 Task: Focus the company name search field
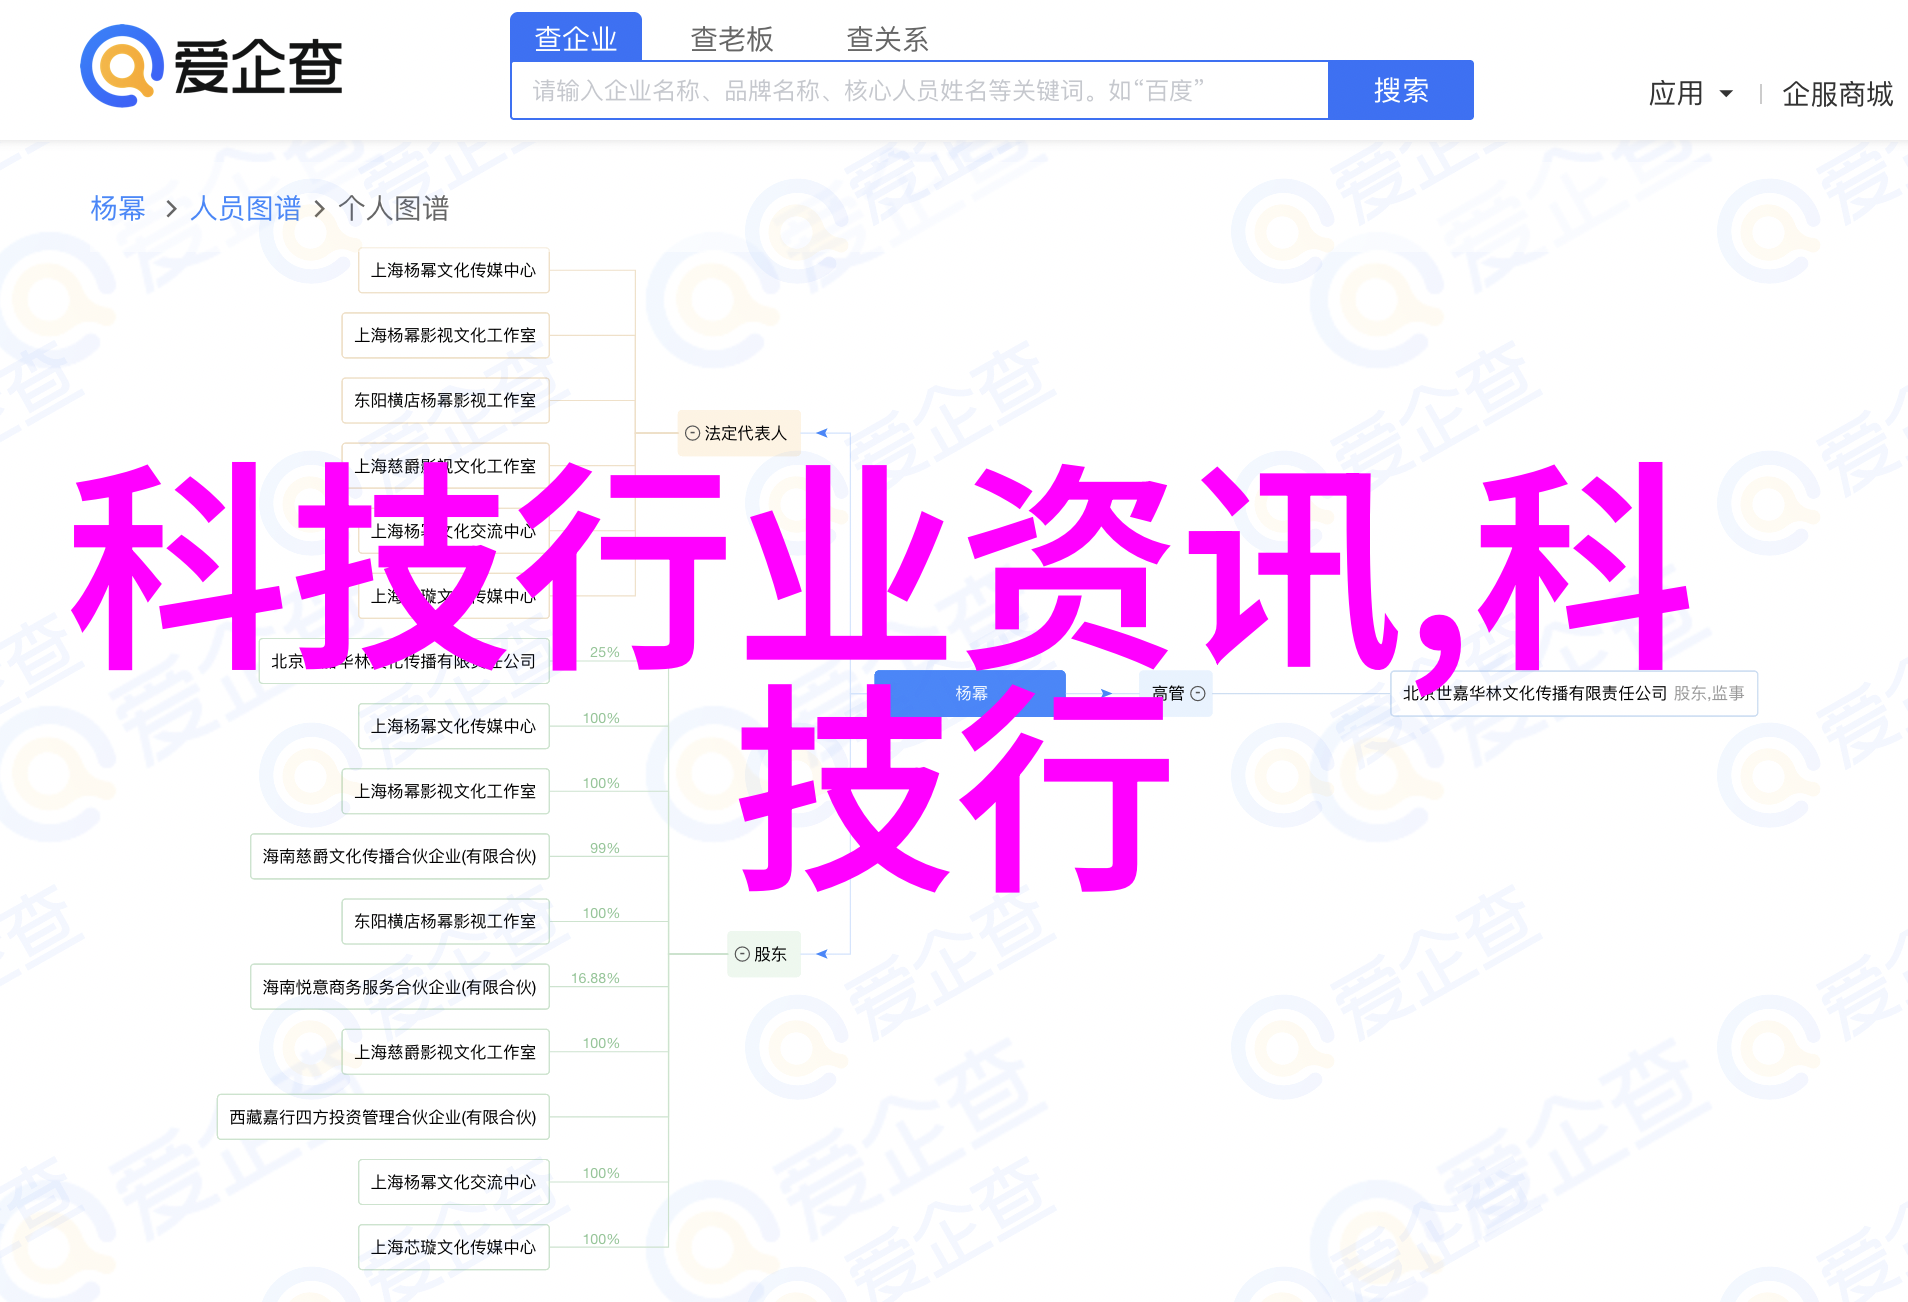[x=920, y=91]
